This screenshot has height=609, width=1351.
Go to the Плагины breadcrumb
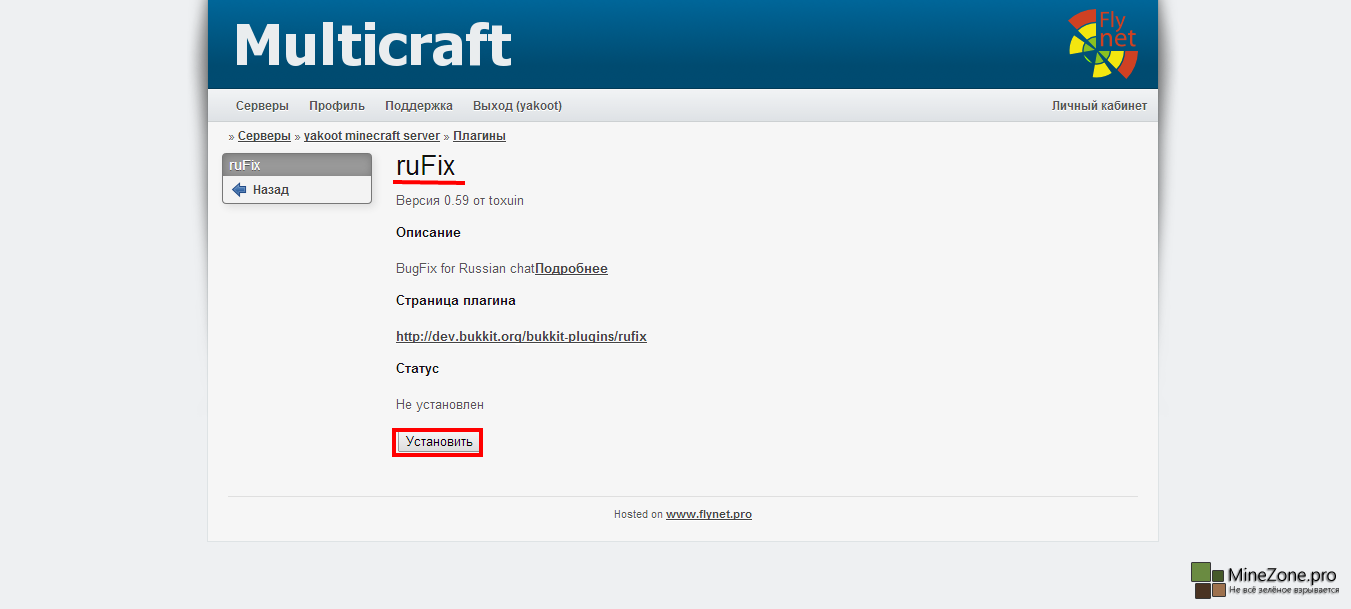(x=479, y=136)
